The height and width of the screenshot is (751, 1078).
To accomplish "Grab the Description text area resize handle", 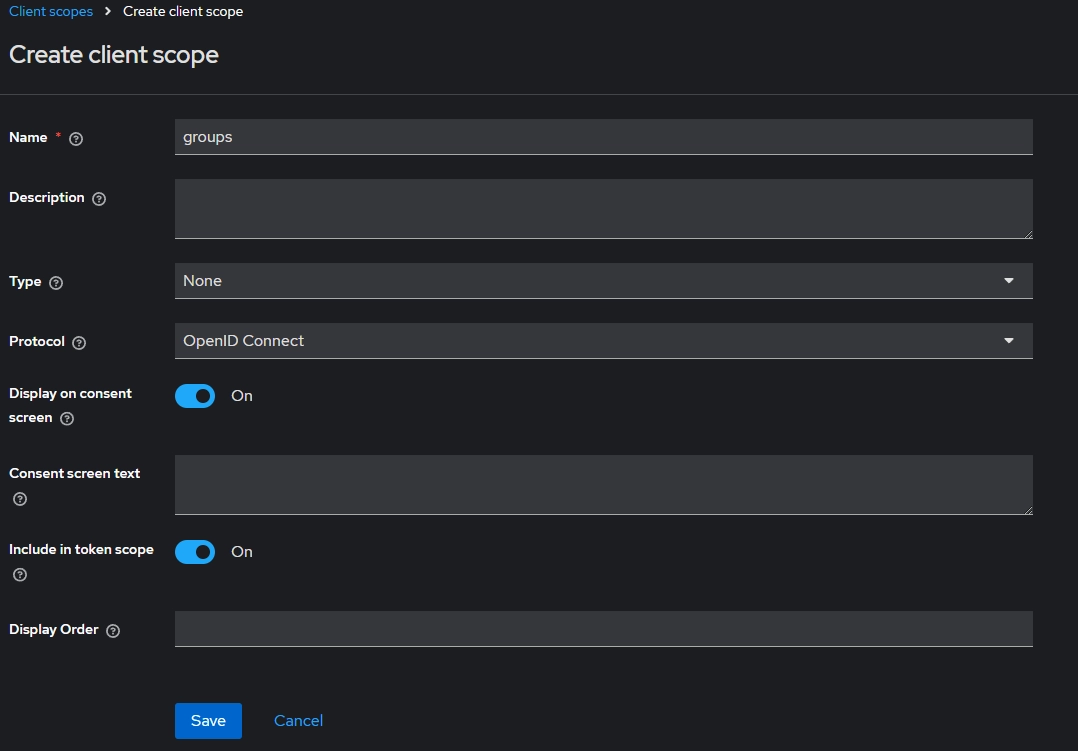I will [x=1027, y=233].
